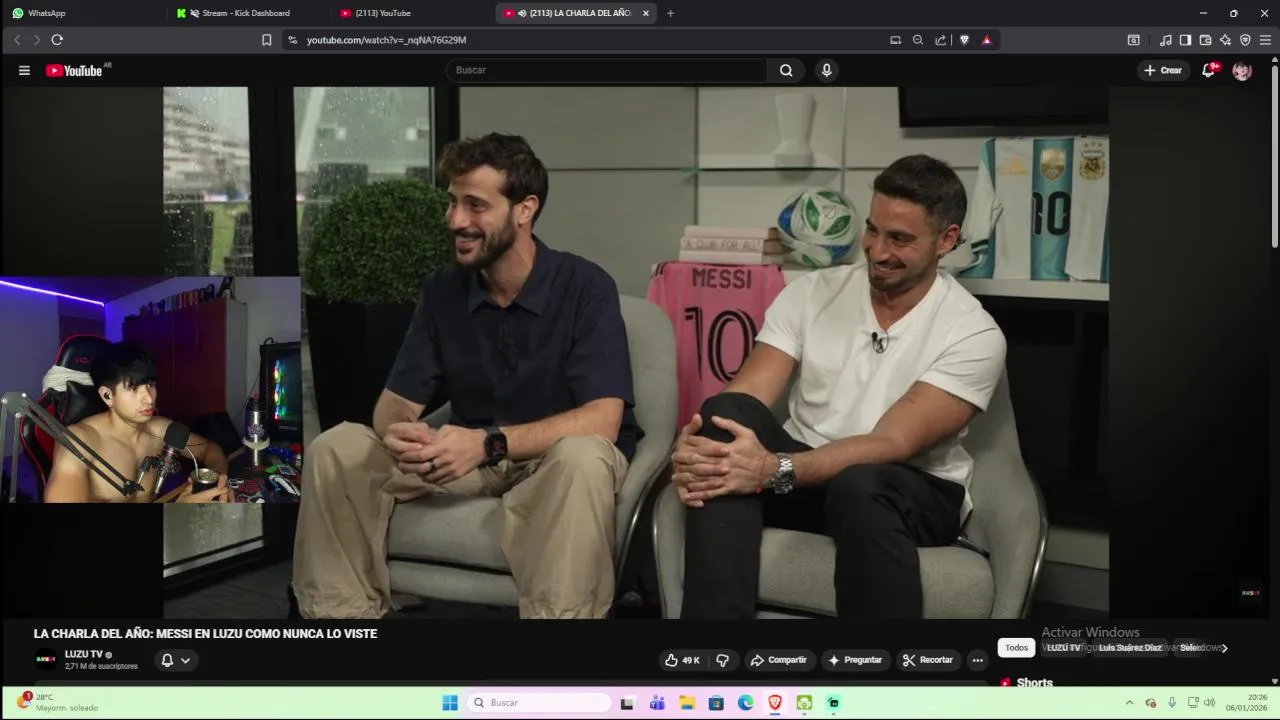This screenshot has height=720, width=1280.
Task: Click the Crear button
Action: [1163, 70]
